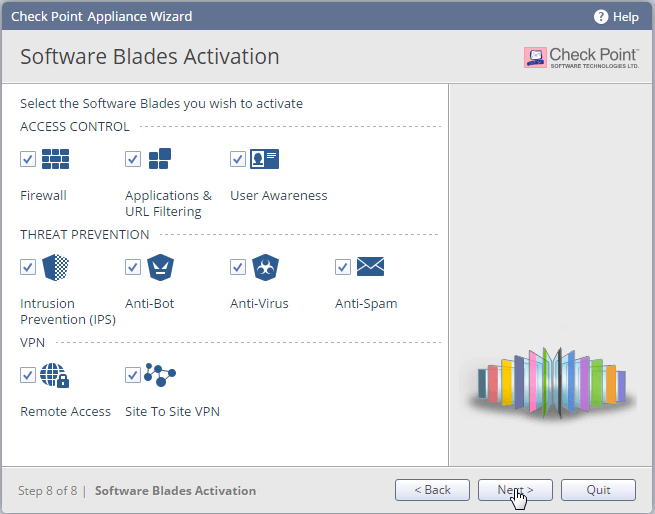Open the Help link text
655x514 pixels.
pos(625,17)
